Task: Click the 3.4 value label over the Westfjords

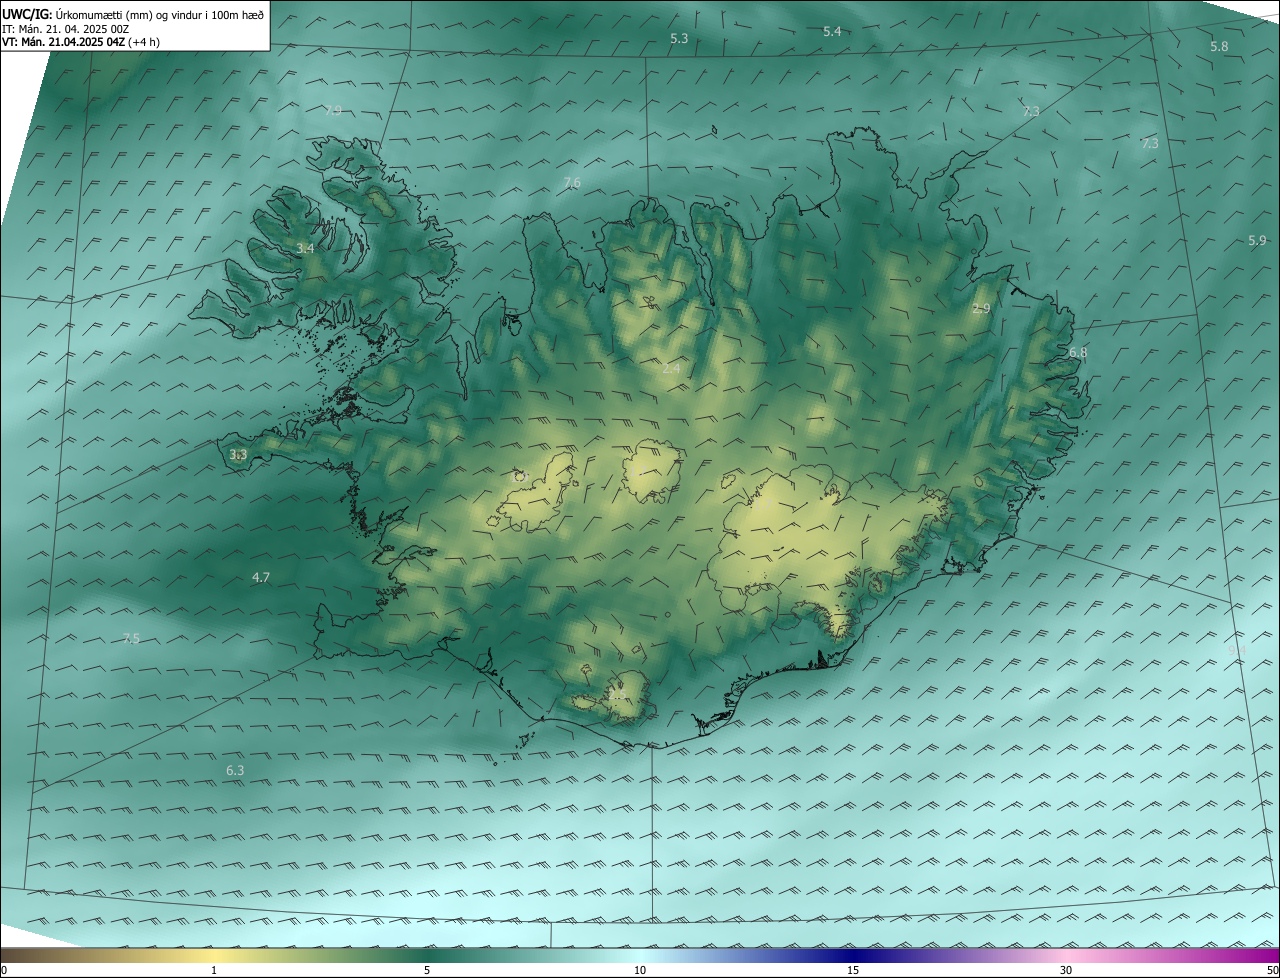Action: 305,248
